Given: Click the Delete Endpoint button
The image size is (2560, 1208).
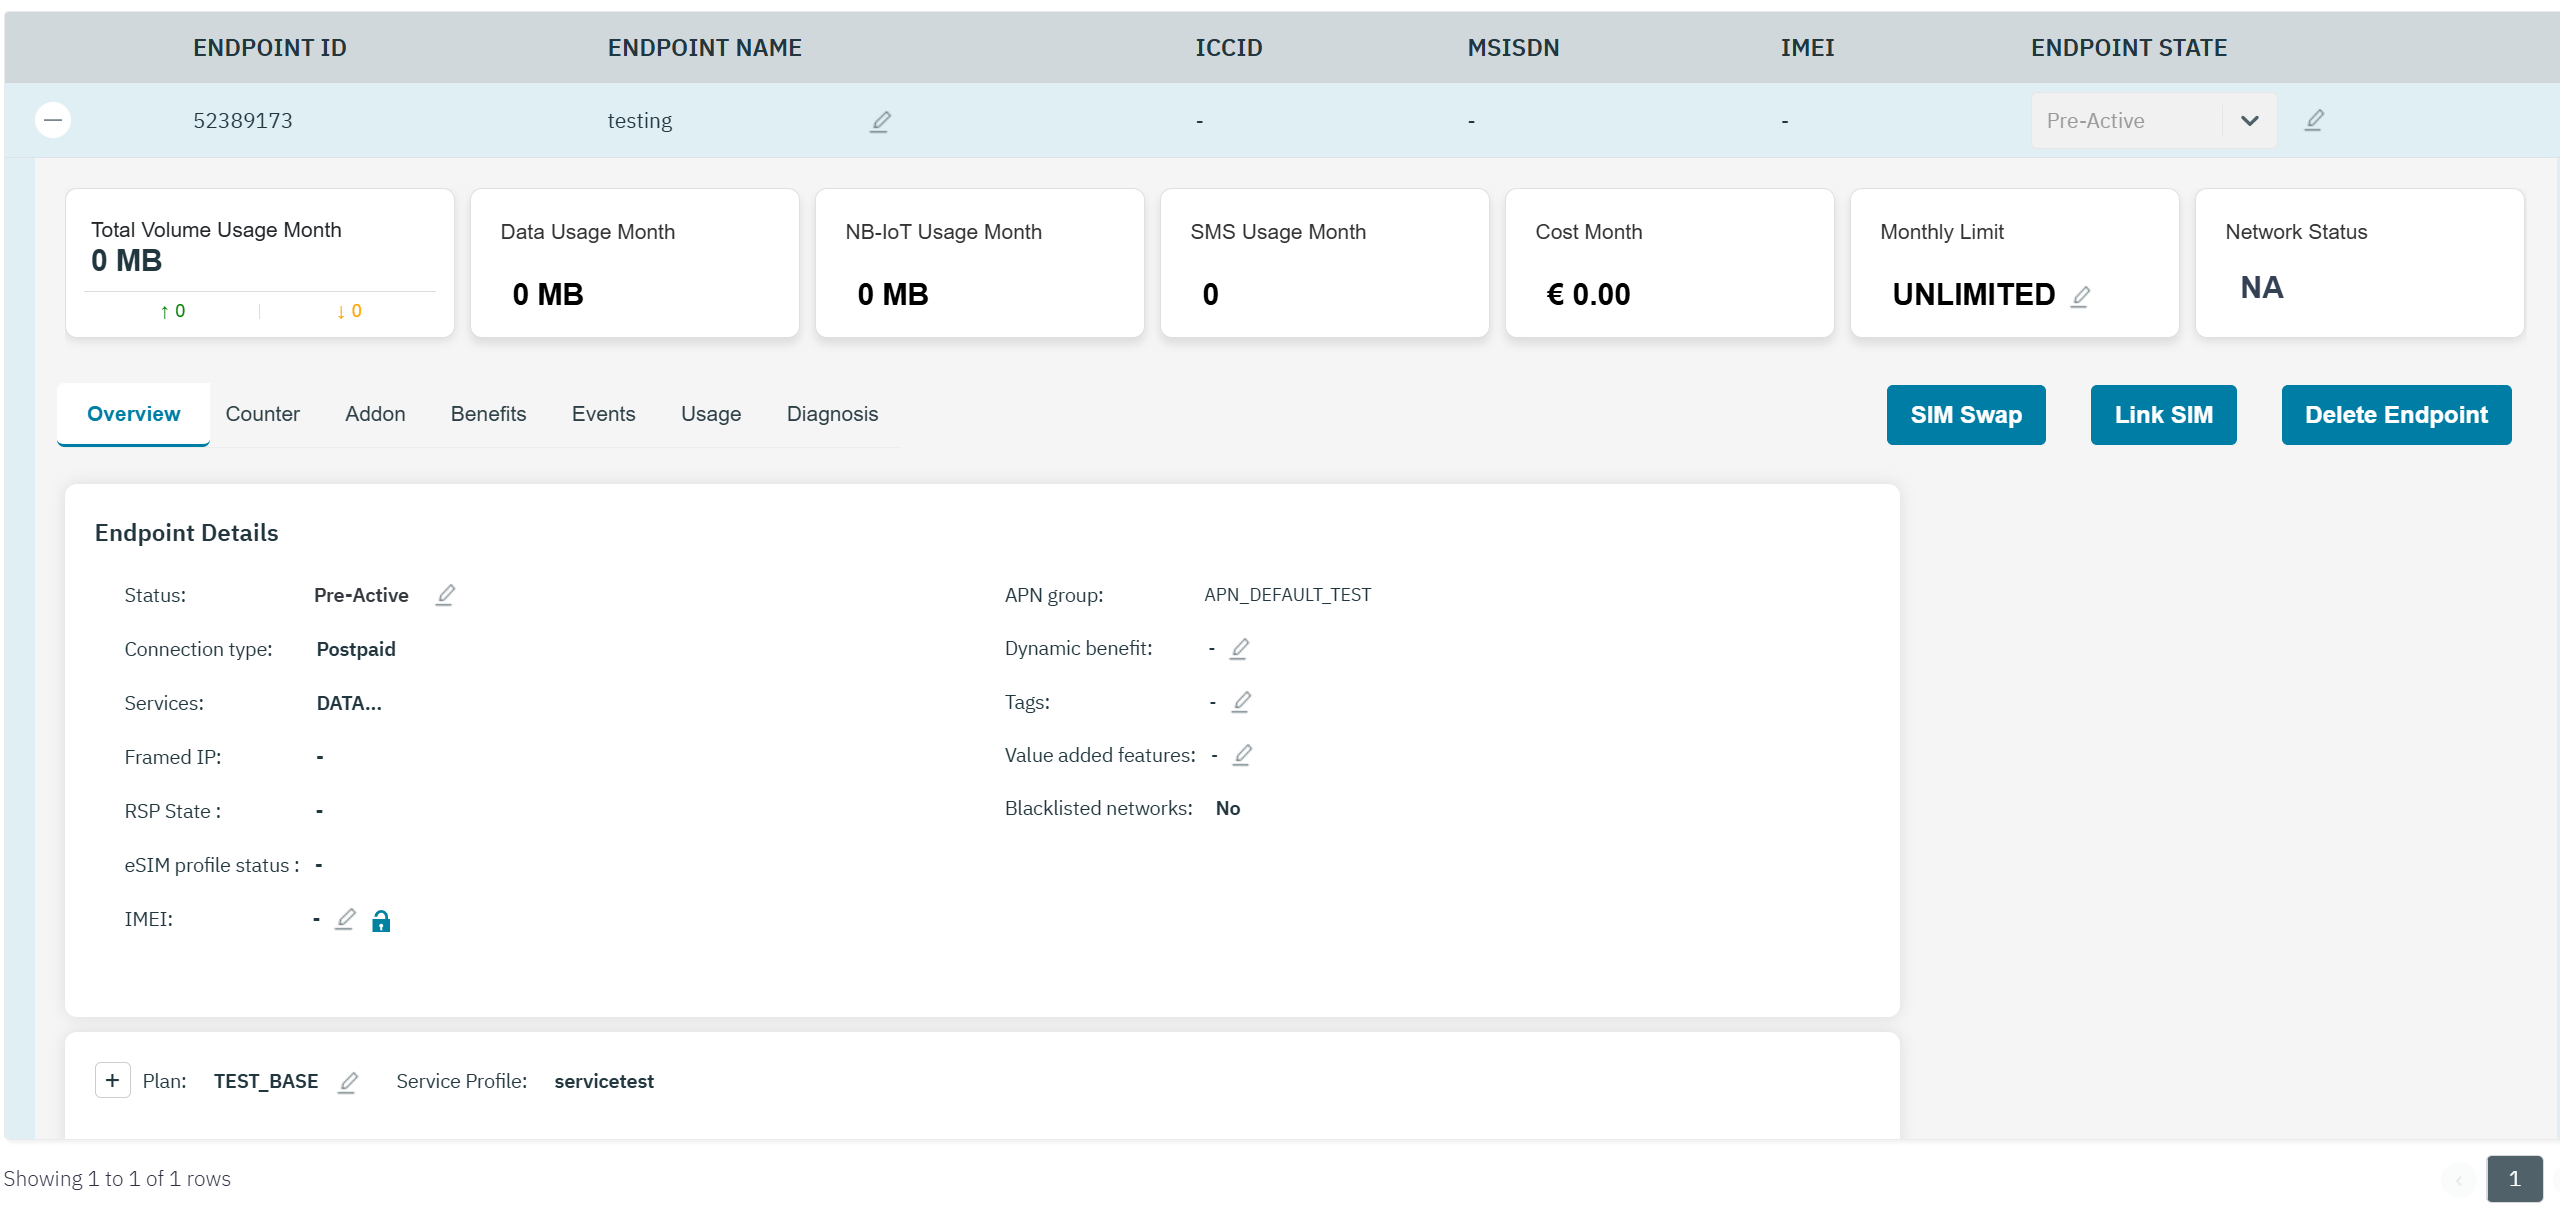Looking at the screenshot, I should (x=2395, y=415).
